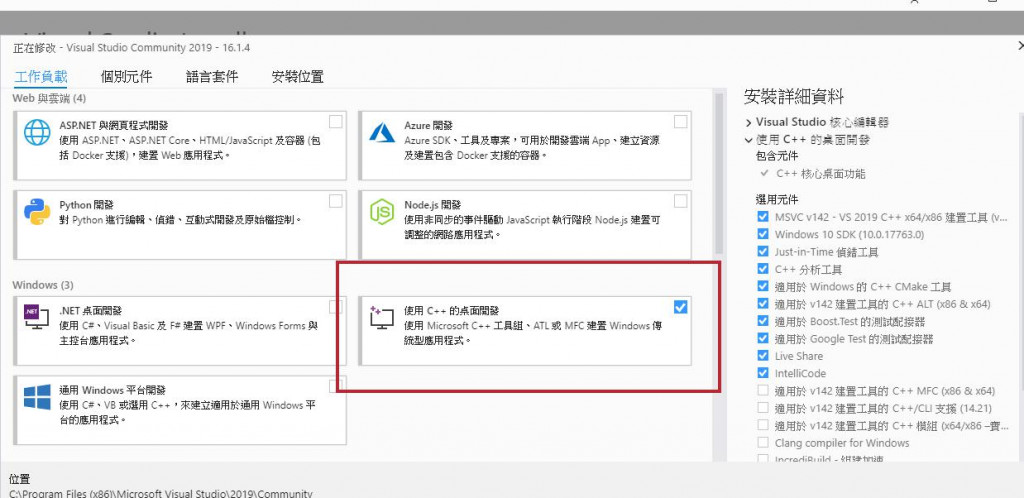Uncheck the C++ profiling tools checkbox
Image resolution: width=1024 pixels, height=498 pixels.
click(x=763, y=269)
